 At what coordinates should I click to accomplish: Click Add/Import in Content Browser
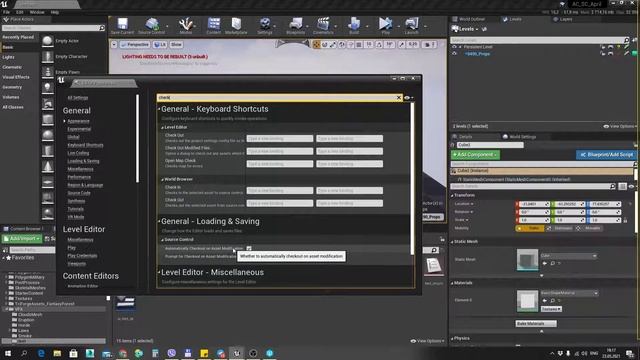22,238
